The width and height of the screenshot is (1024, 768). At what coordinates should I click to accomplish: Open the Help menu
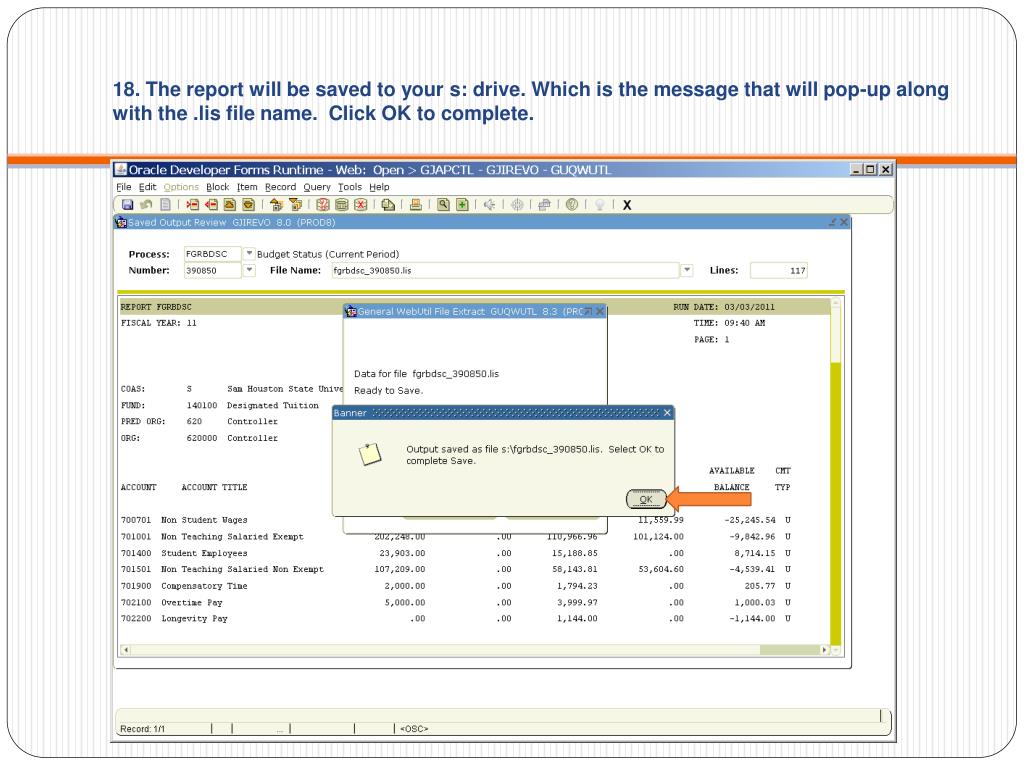[379, 187]
